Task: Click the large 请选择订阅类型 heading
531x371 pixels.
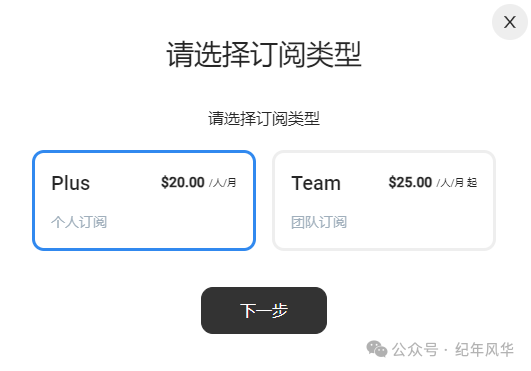Action: pyautogui.click(x=264, y=54)
